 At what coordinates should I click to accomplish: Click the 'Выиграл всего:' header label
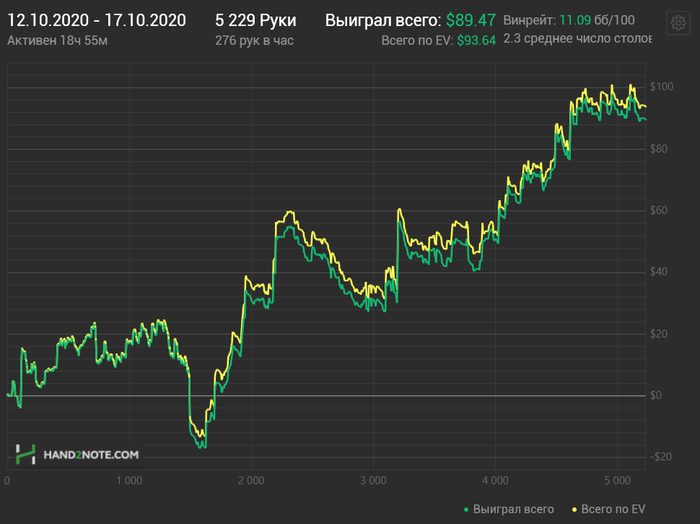[383, 21]
